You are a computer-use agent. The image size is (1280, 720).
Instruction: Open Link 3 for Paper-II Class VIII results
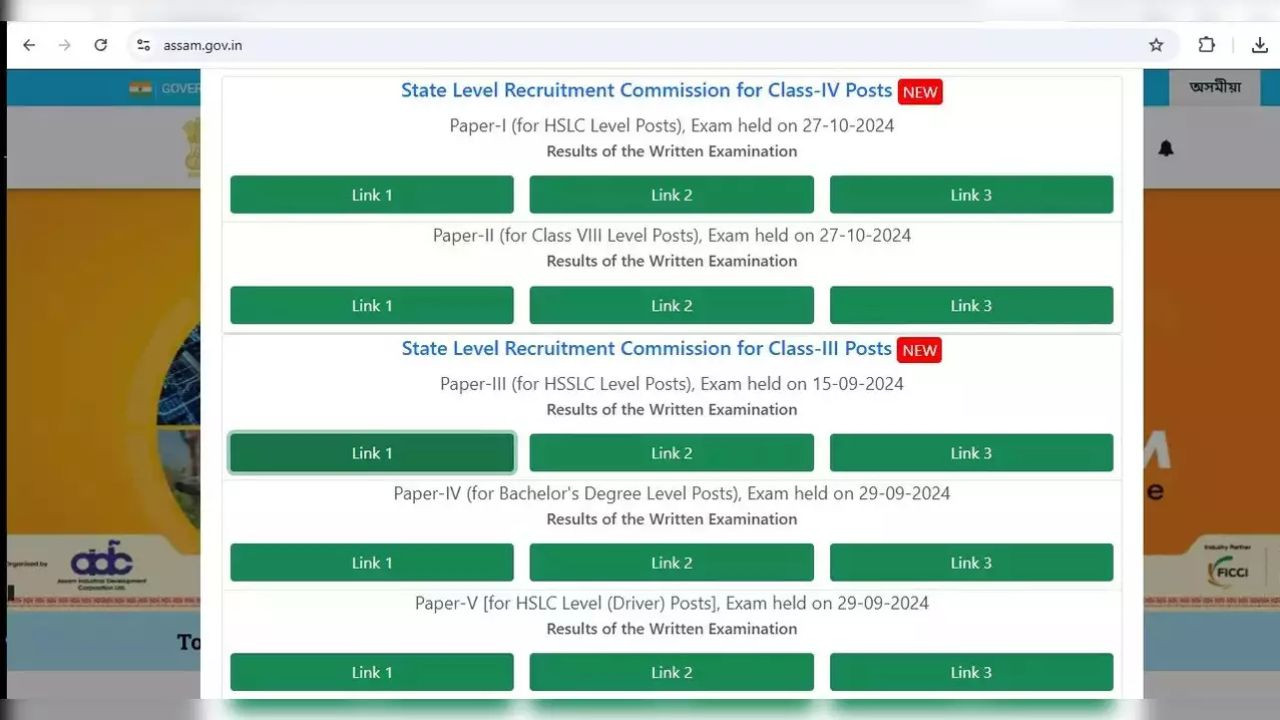pos(971,305)
